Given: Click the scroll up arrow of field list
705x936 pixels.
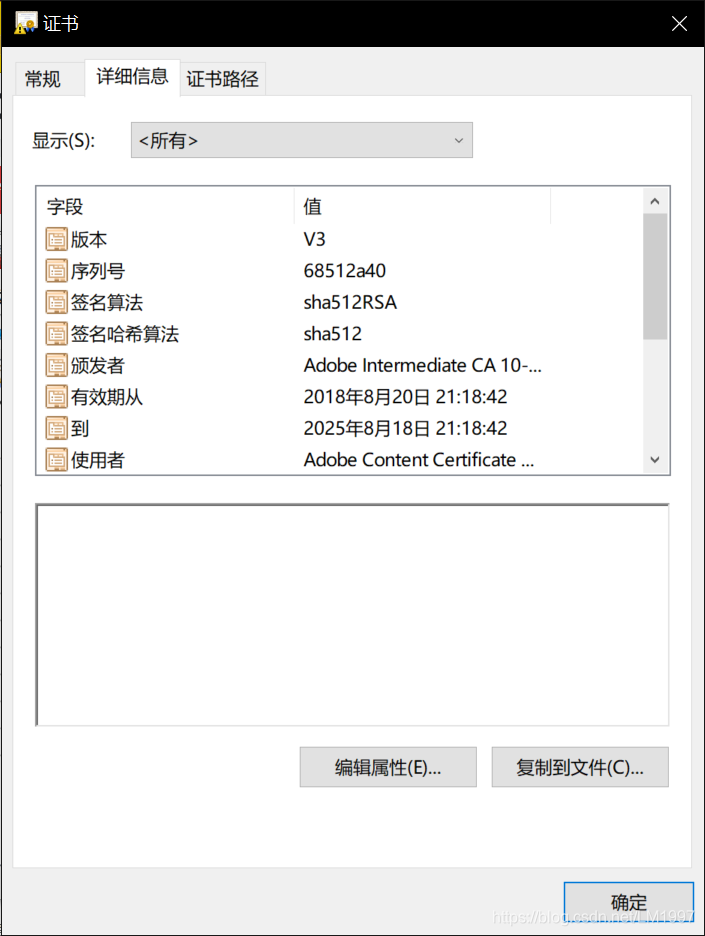Looking at the screenshot, I should (x=655, y=201).
